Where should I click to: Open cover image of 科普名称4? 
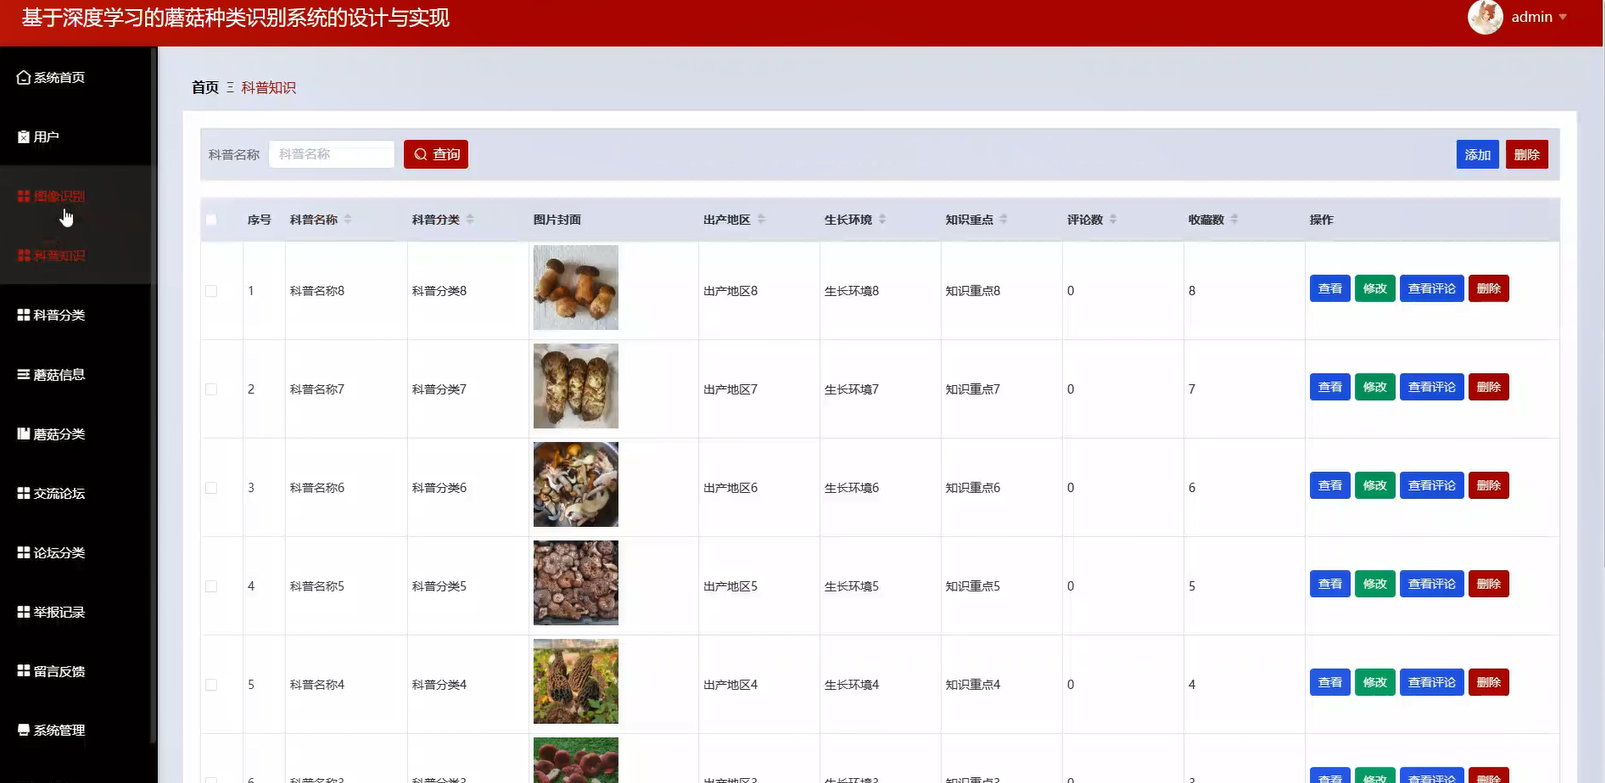coord(576,682)
